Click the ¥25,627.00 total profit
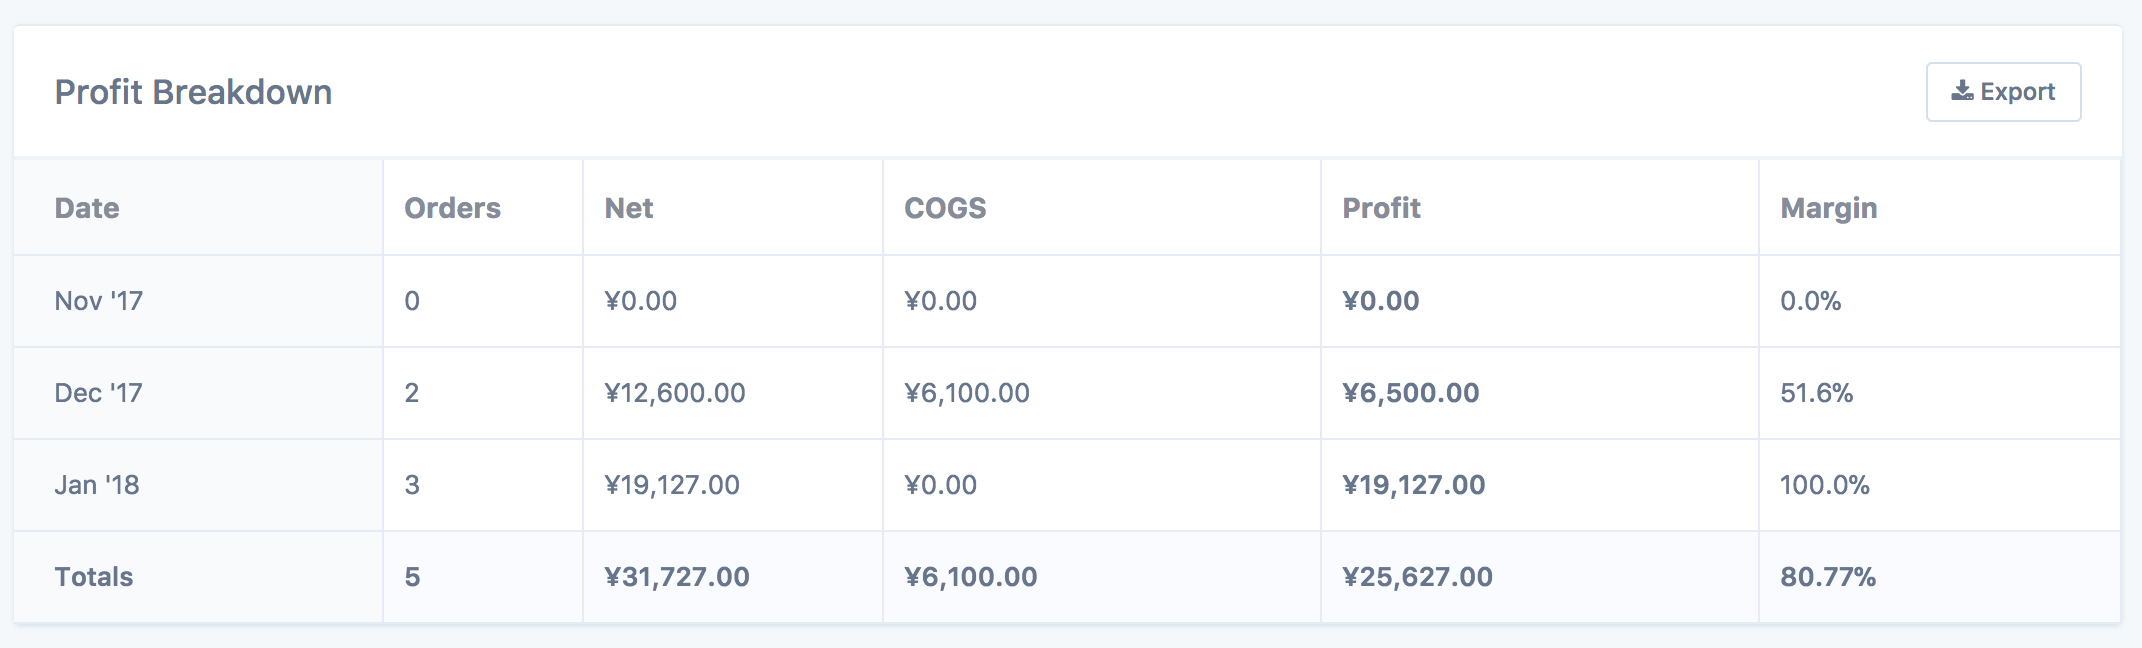Viewport: 2142px width, 648px height. [x=1417, y=577]
